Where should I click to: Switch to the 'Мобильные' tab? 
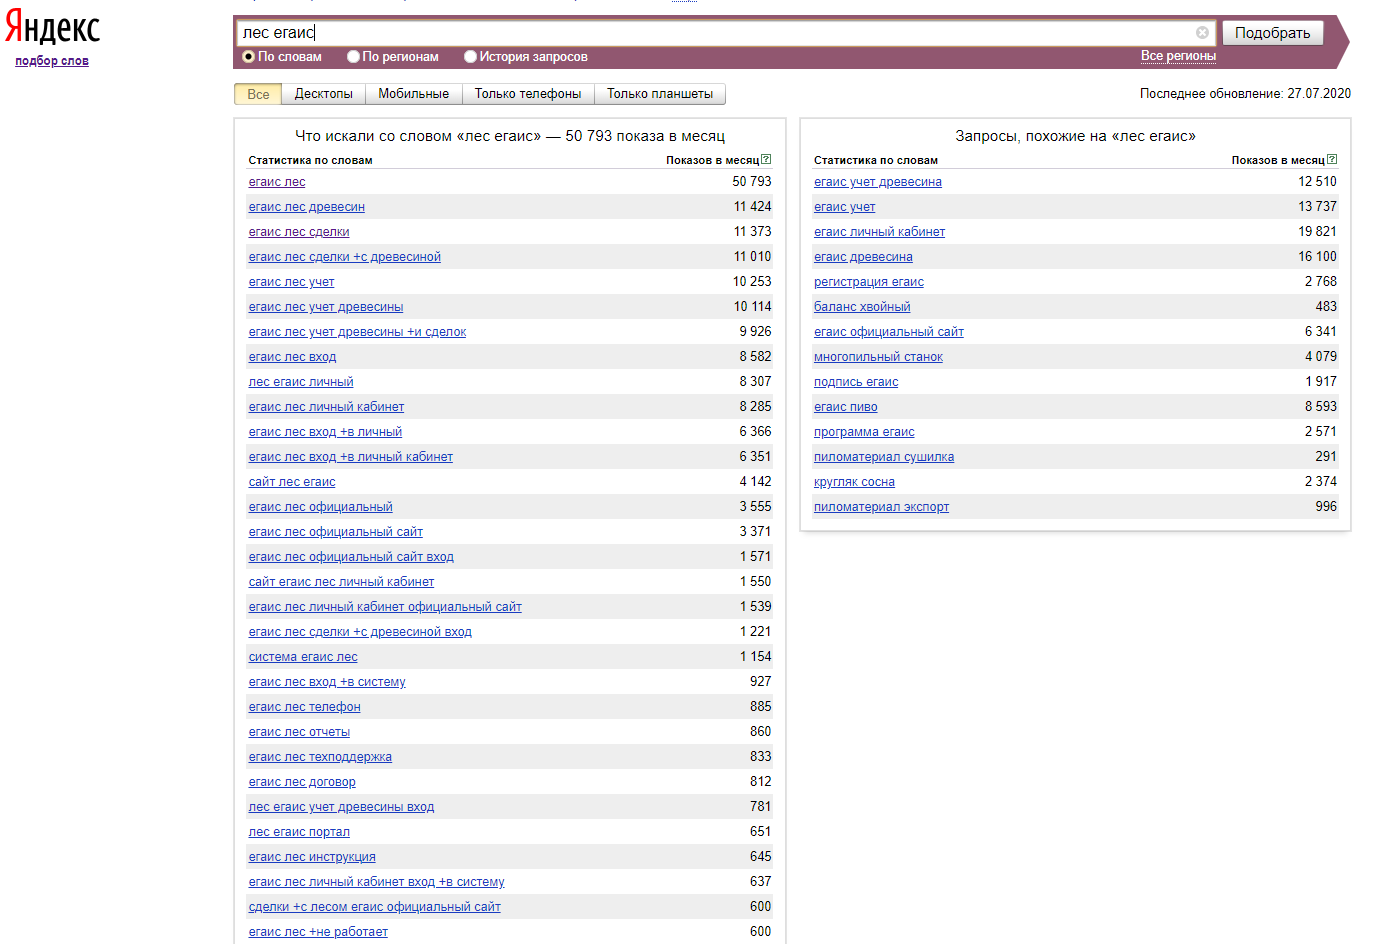(x=413, y=94)
